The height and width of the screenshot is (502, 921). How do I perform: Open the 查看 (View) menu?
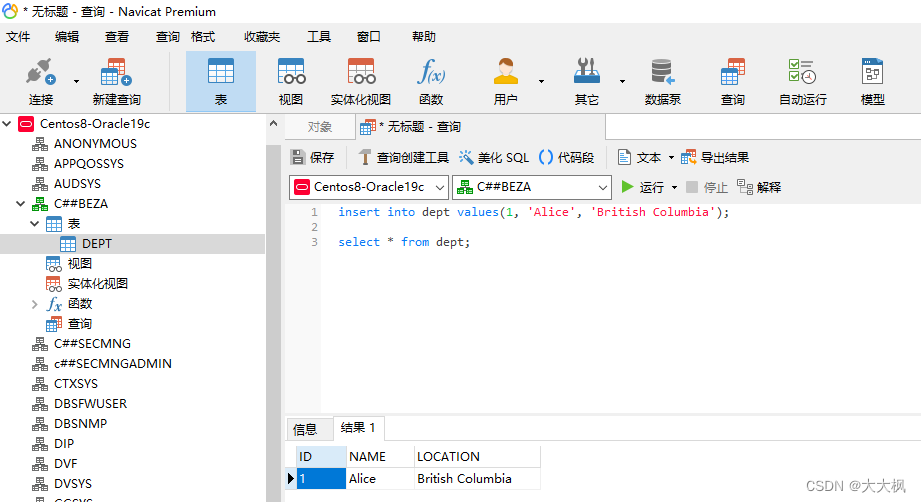[117, 36]
